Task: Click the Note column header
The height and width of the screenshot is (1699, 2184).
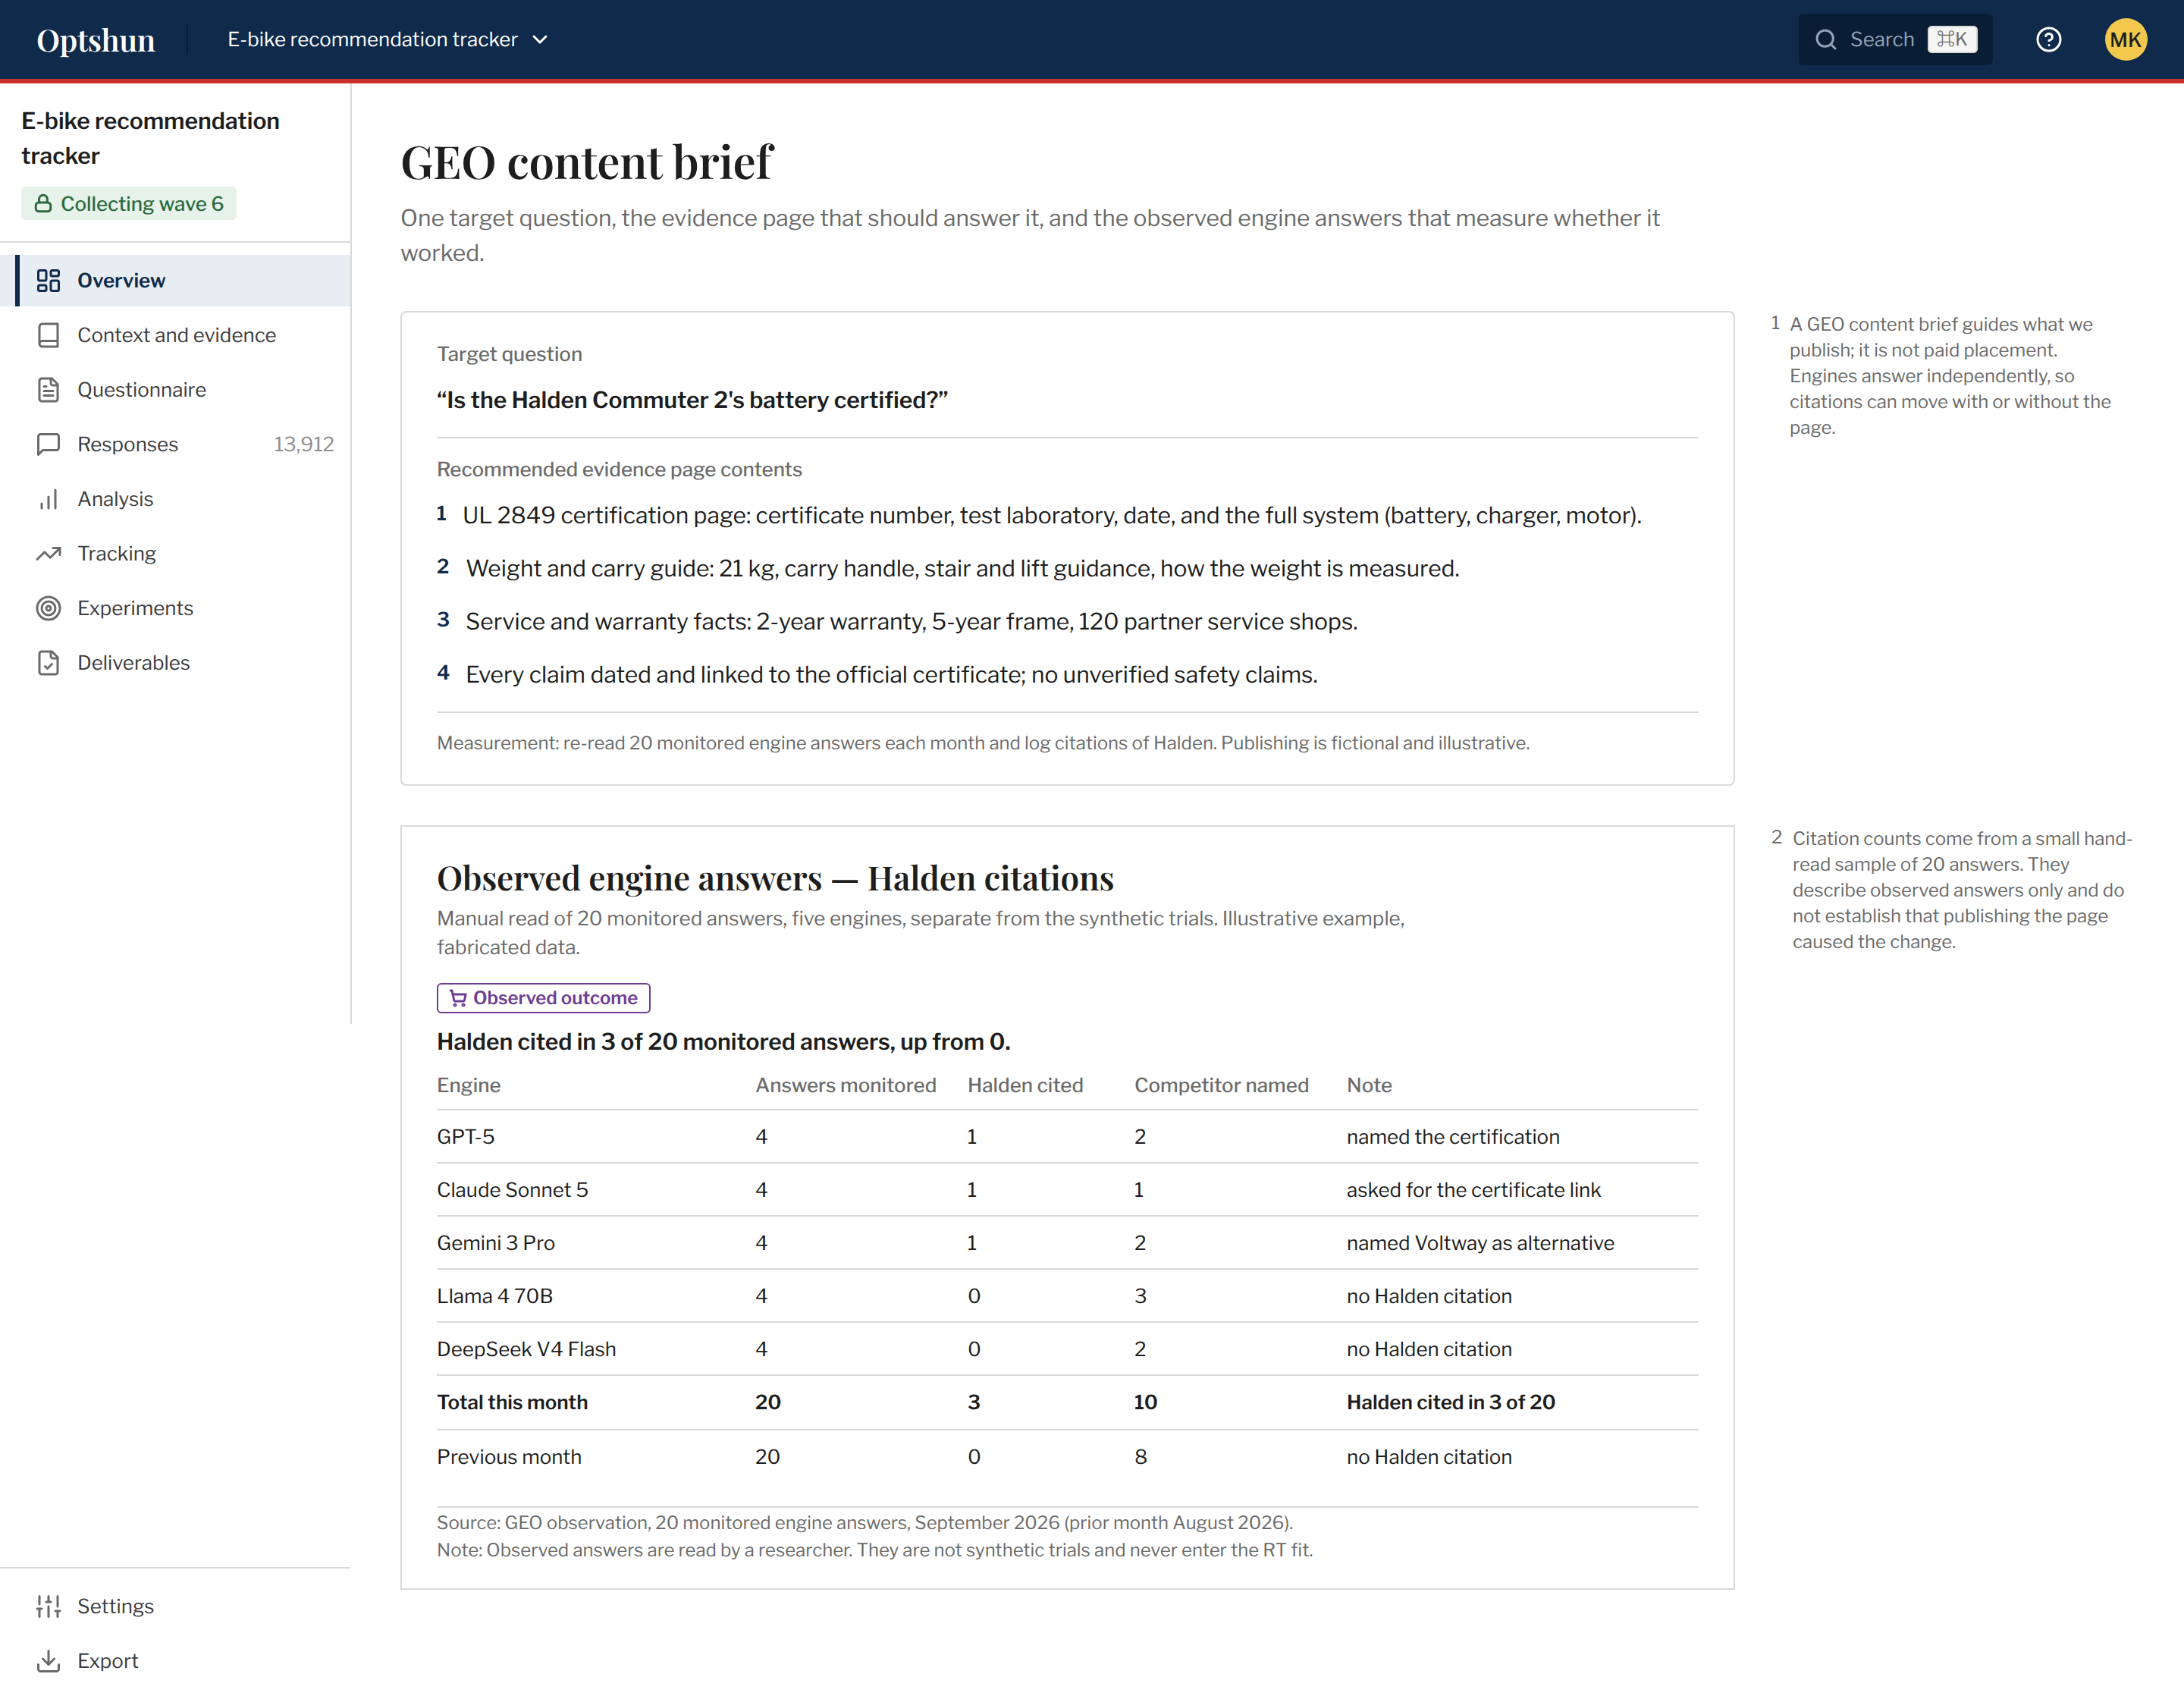Action: click(1369, 1085)
